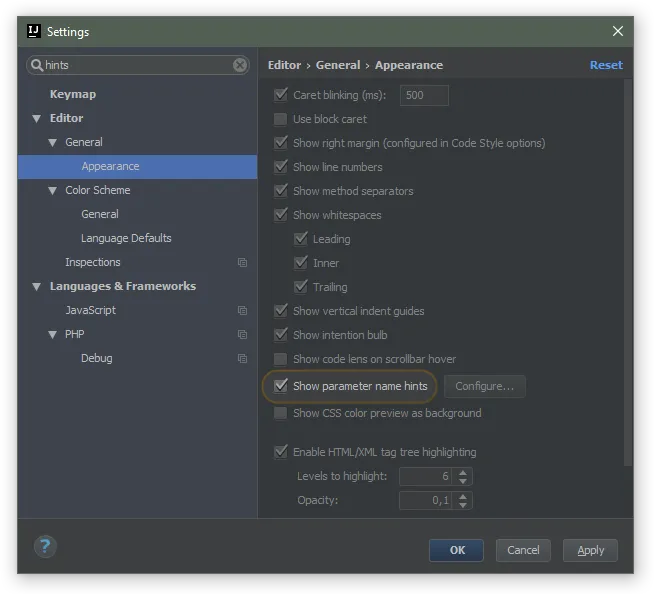Collapse Languages & Frameworks node
Image resolution: width=654 pixels, height=594 pixels.
(x=37, y=287)
